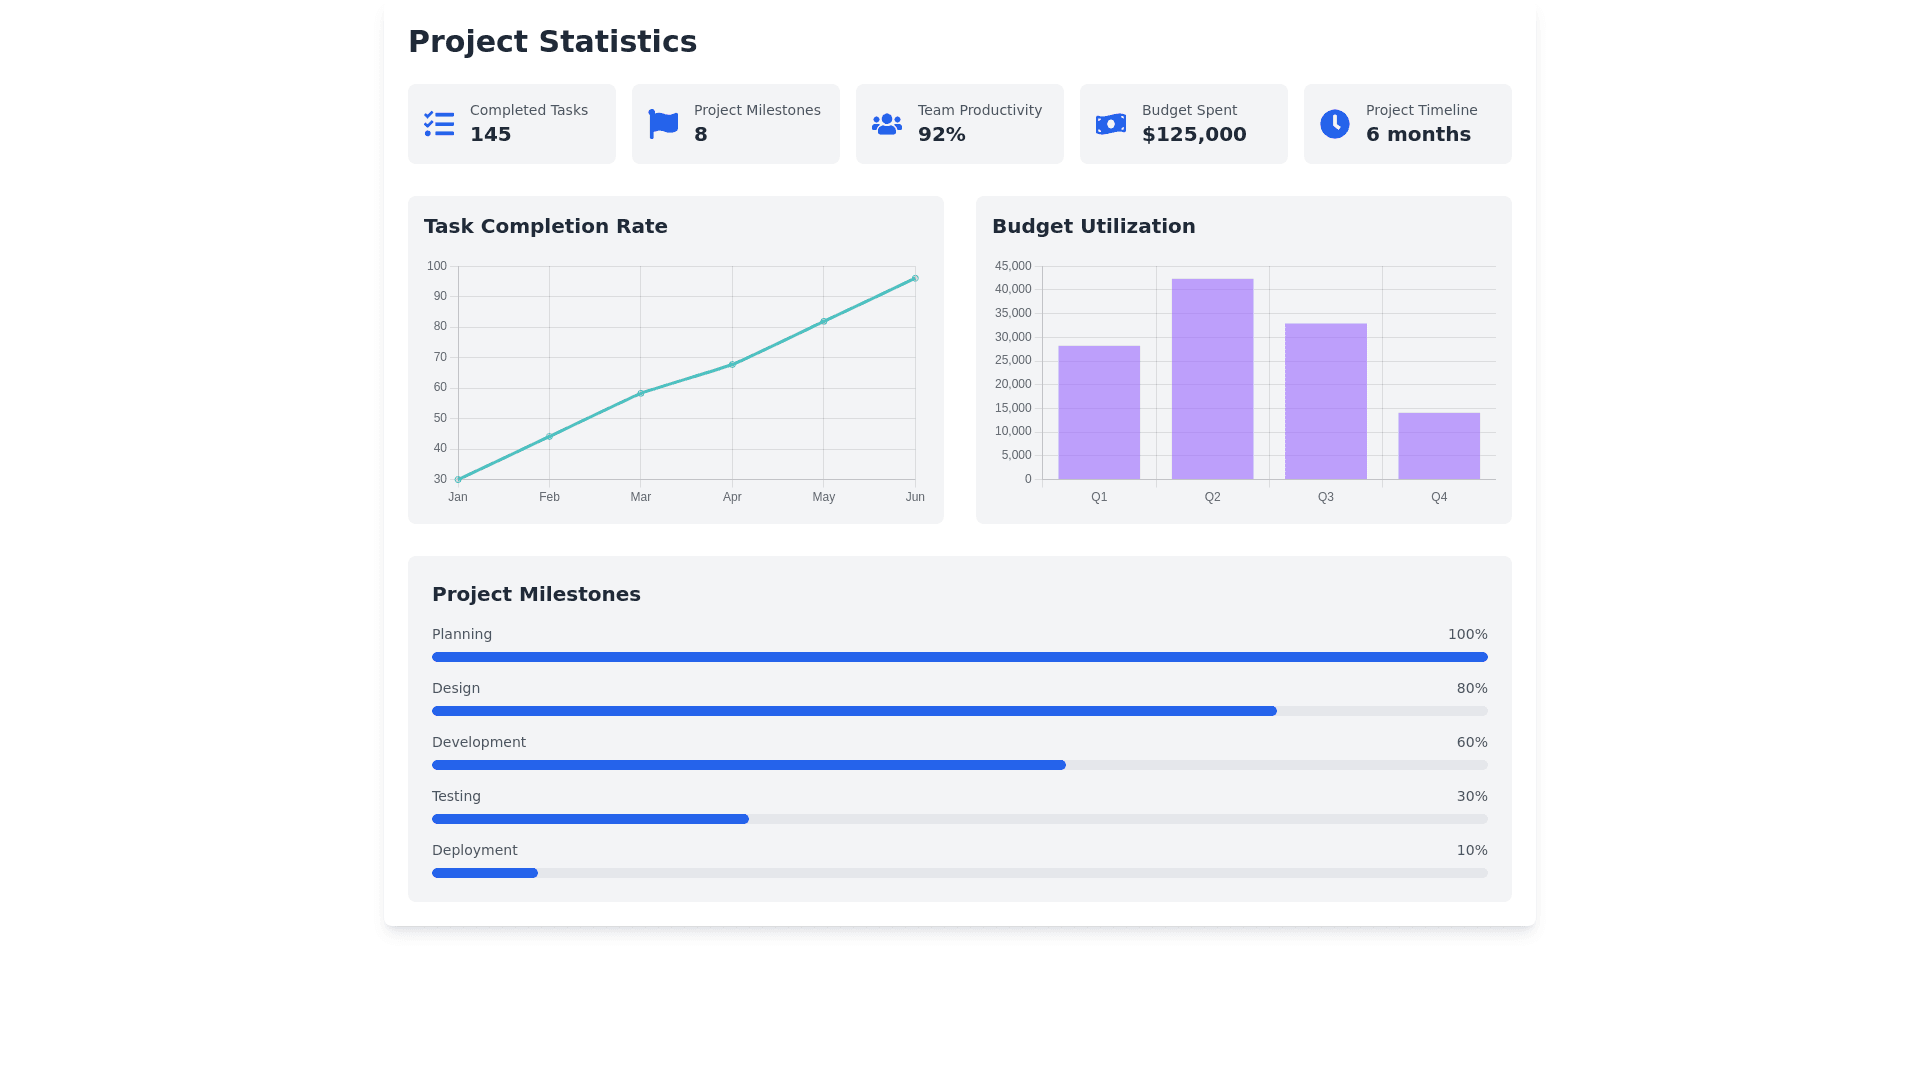Click the Deployment progress bar

point(485,873)
